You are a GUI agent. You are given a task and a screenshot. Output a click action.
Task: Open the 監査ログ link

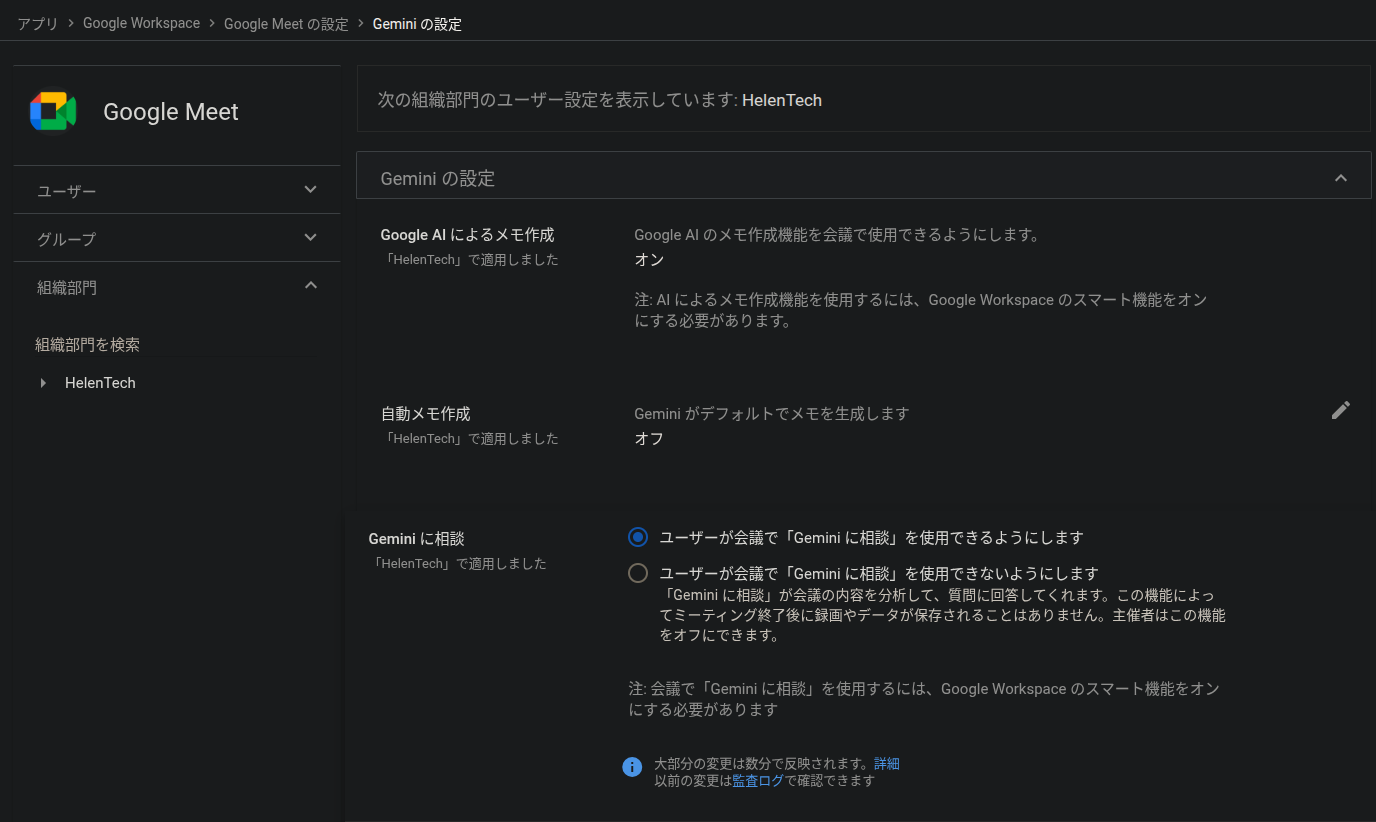[758, 780]
